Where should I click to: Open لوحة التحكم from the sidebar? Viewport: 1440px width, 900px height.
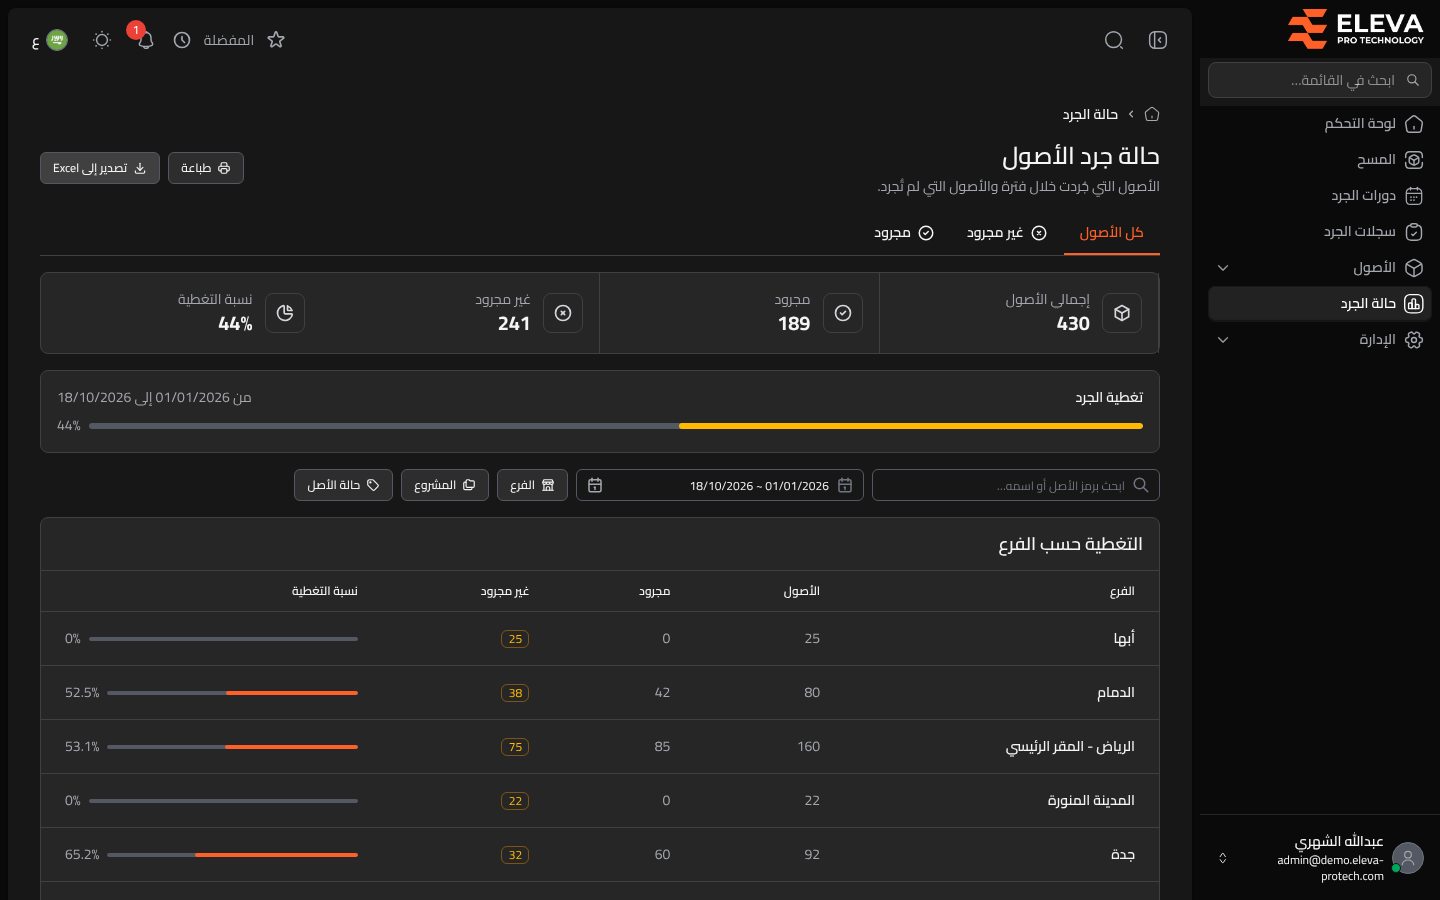point(1320,124)
